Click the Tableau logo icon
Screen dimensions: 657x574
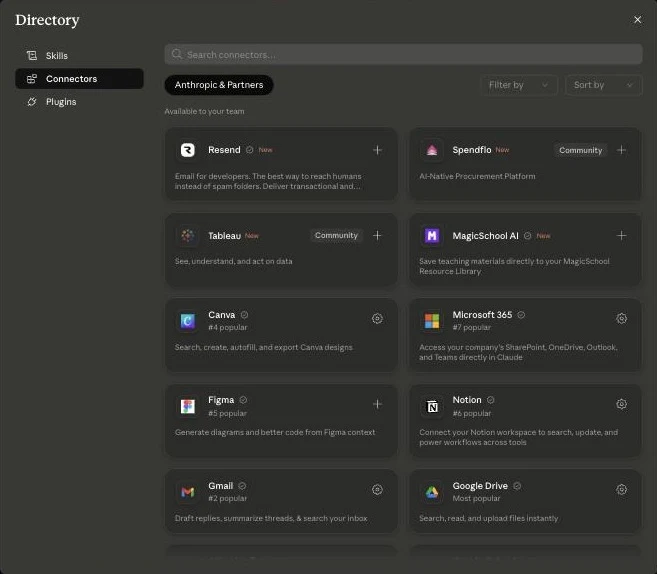[188, 235]
